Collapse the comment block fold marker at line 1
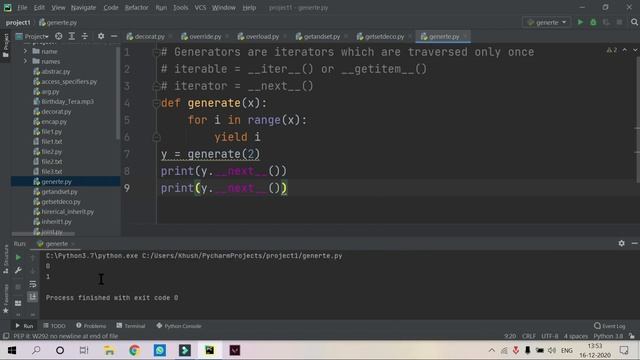Image resolution: width=640 pixels, height=360 pixels. coord(156,52)
